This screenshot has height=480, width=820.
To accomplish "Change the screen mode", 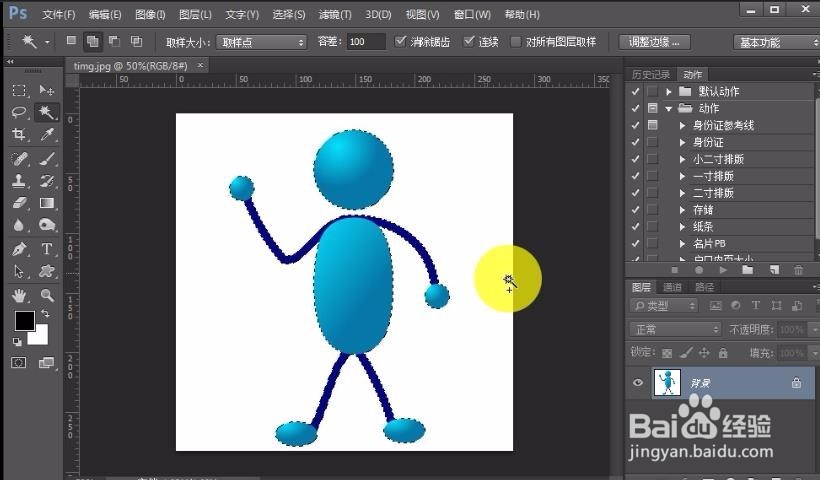I will point(47,362).
